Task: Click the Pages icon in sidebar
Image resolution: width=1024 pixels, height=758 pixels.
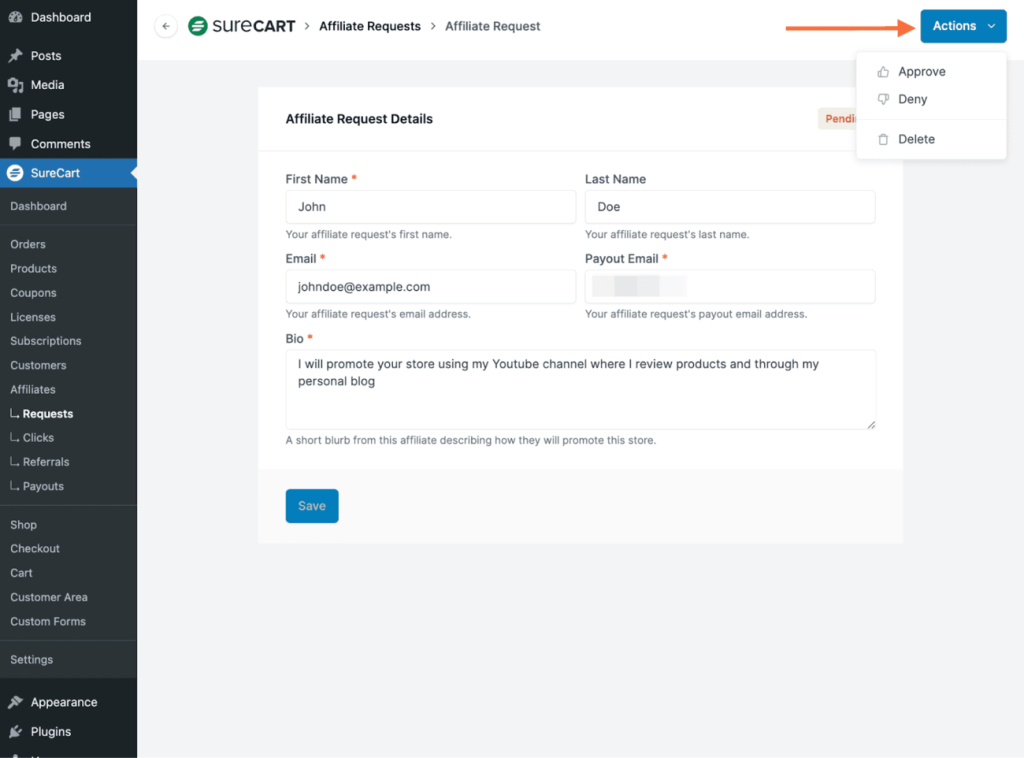Action: [x=15, y=114]
